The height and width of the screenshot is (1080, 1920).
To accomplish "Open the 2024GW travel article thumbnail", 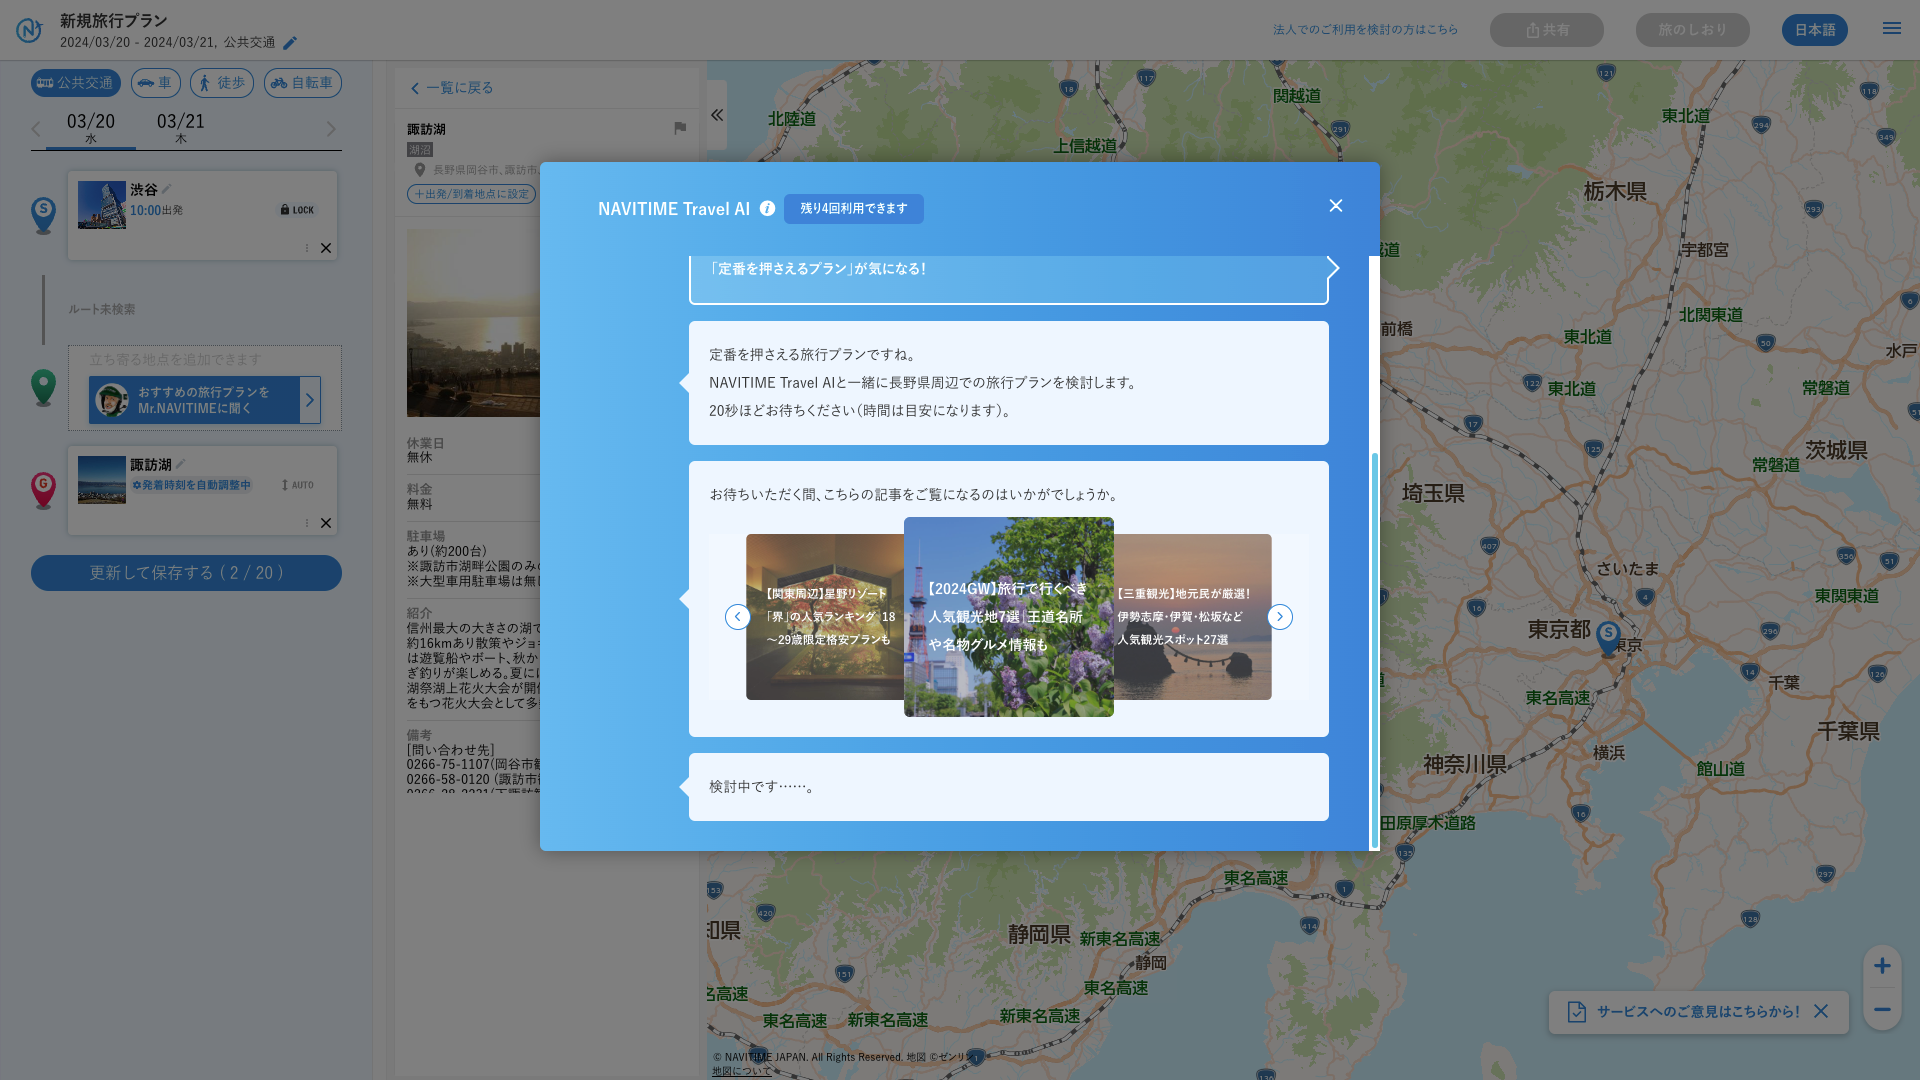I will [x=1008, y=616].
